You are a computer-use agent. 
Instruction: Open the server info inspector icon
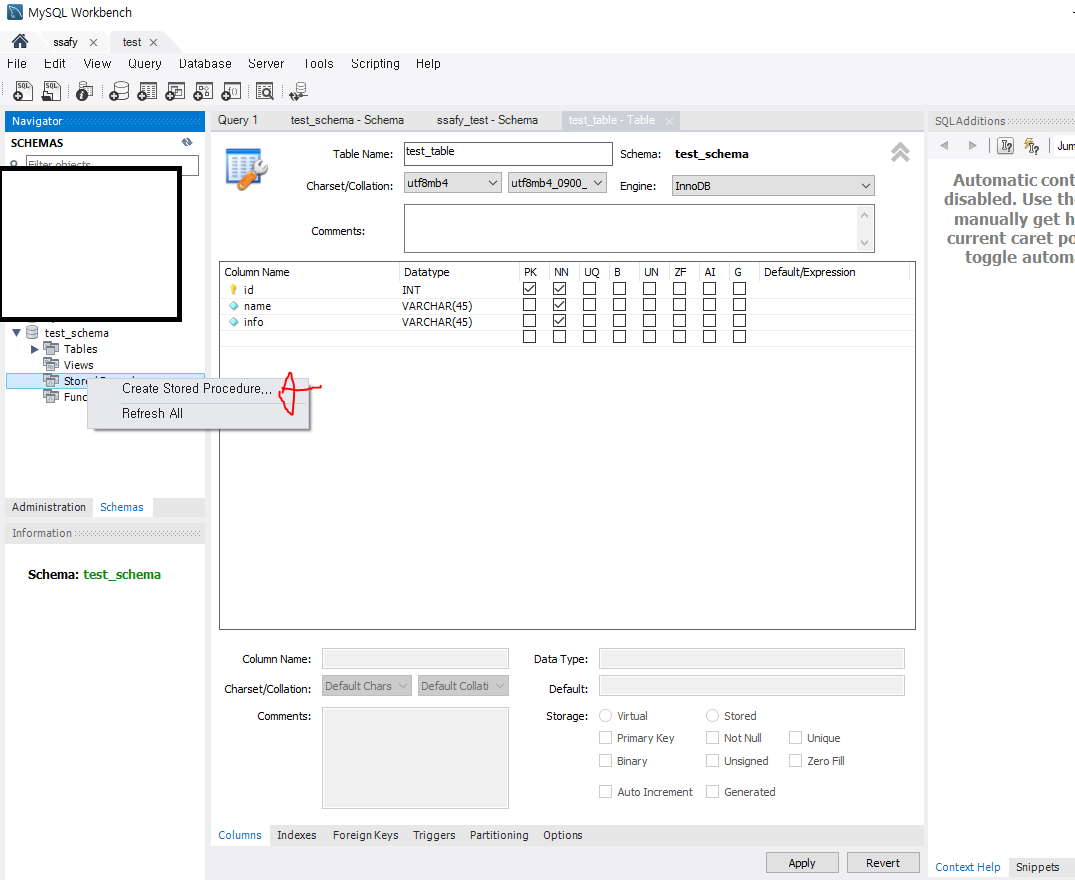coord(84,90)
